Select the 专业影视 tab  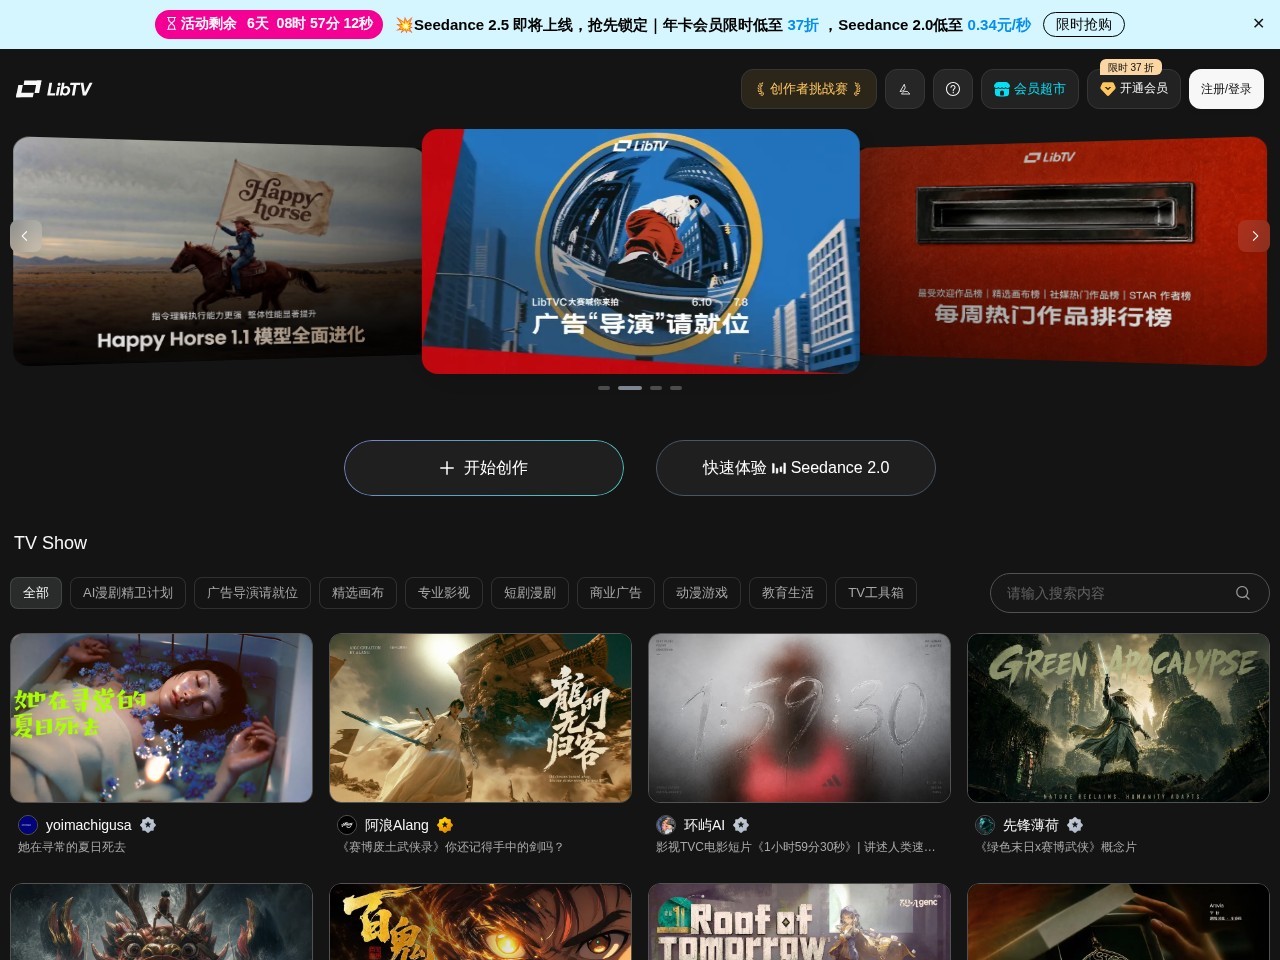[444, 593]
